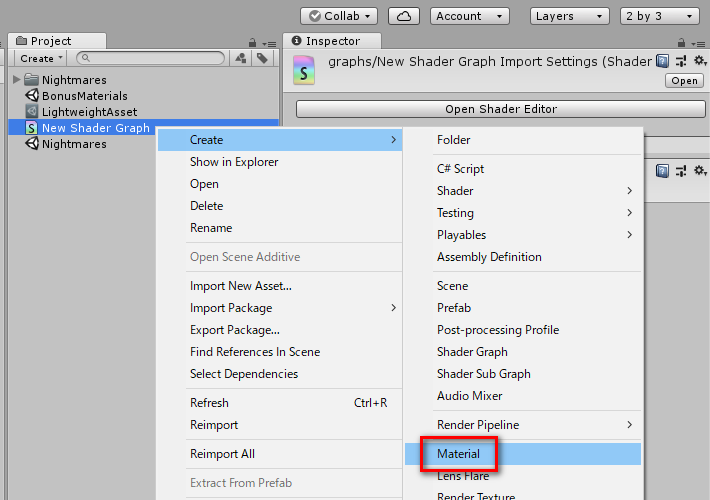Choose Rename from context menu
This screenshot has width=710, height=500.
tap(280, 228)
